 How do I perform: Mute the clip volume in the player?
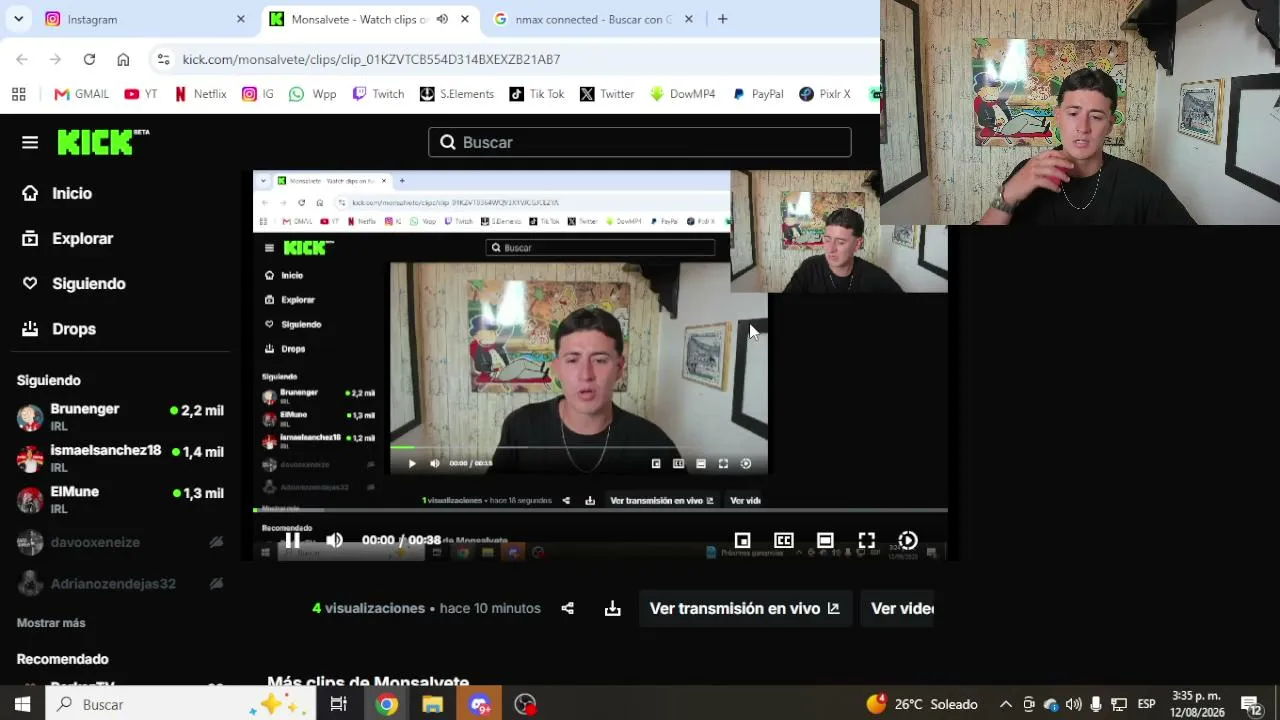pyautogui.click(x=334, y=541)
